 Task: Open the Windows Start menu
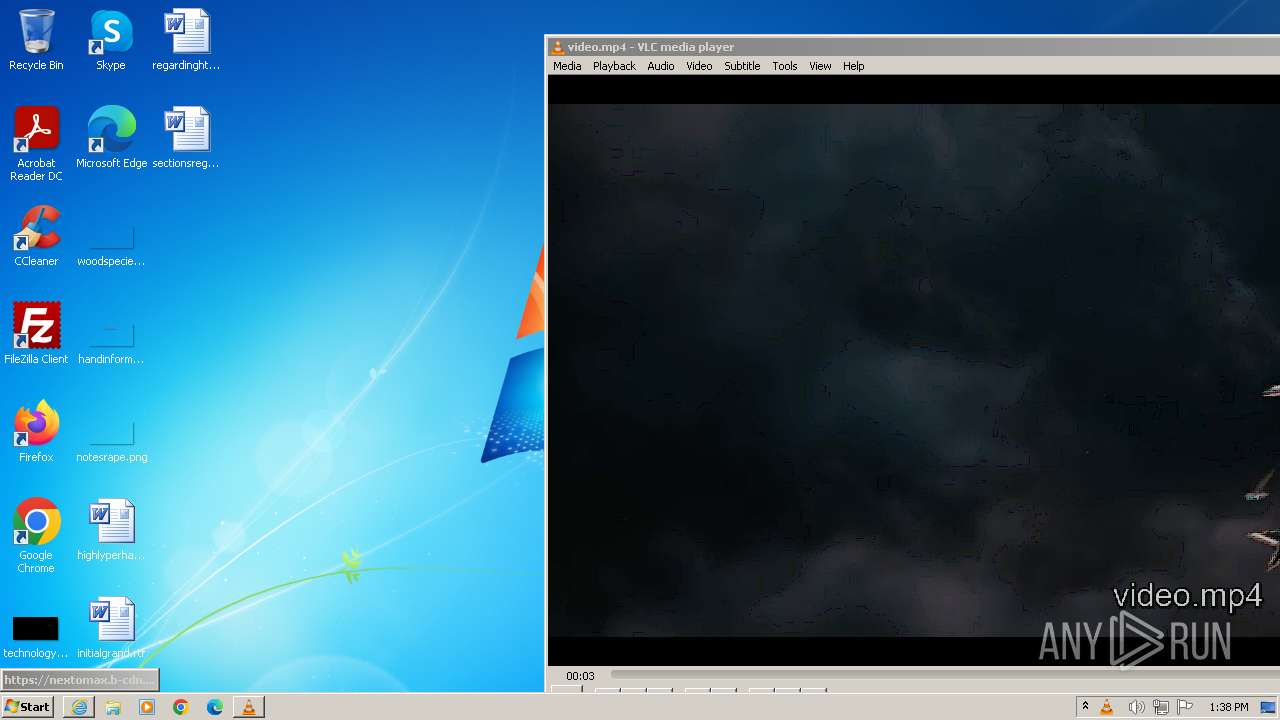pyautogui.click(x=27, y=706)
